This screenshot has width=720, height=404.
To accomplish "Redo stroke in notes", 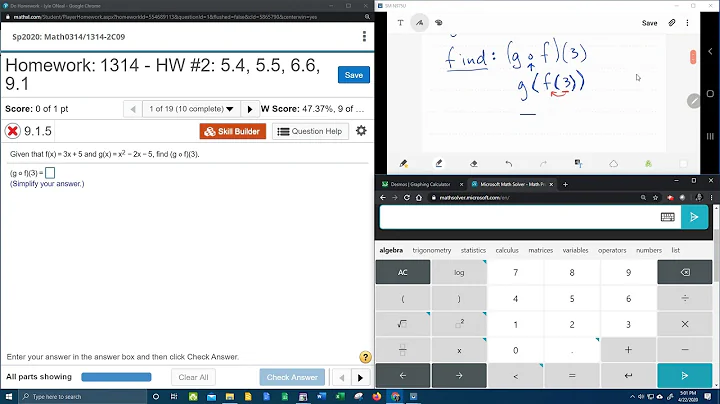I will pos(544,163).
